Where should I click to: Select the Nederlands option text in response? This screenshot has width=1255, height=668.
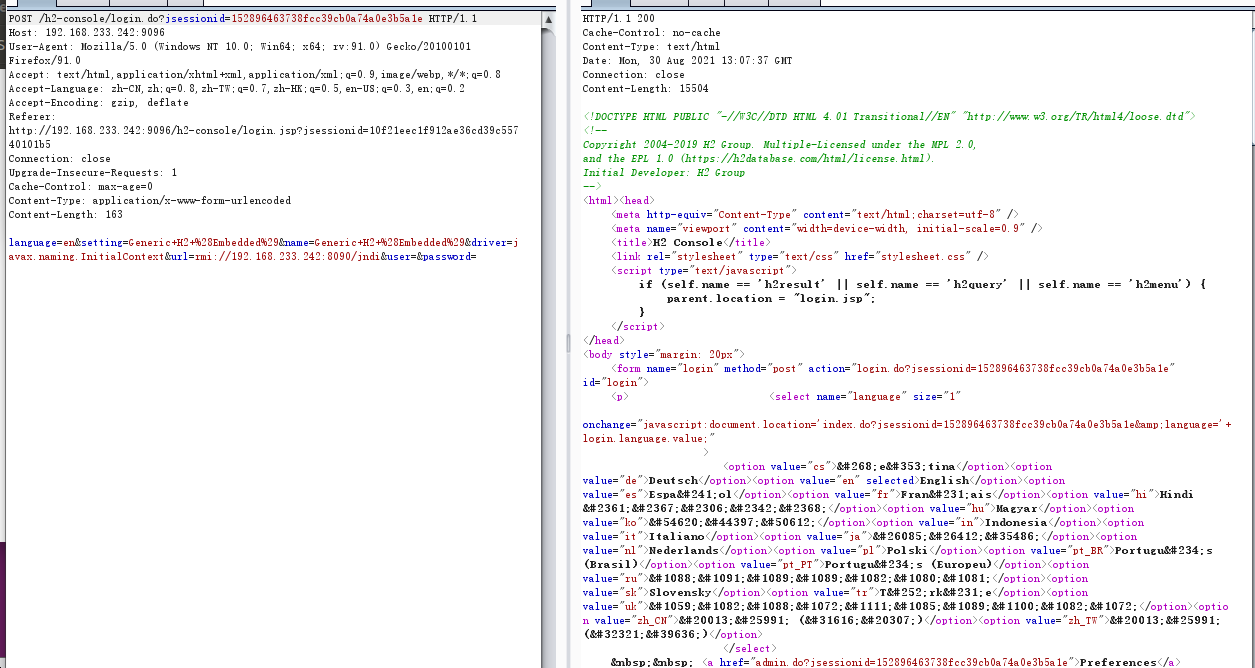pyautogui.click(x=685, y=551)
